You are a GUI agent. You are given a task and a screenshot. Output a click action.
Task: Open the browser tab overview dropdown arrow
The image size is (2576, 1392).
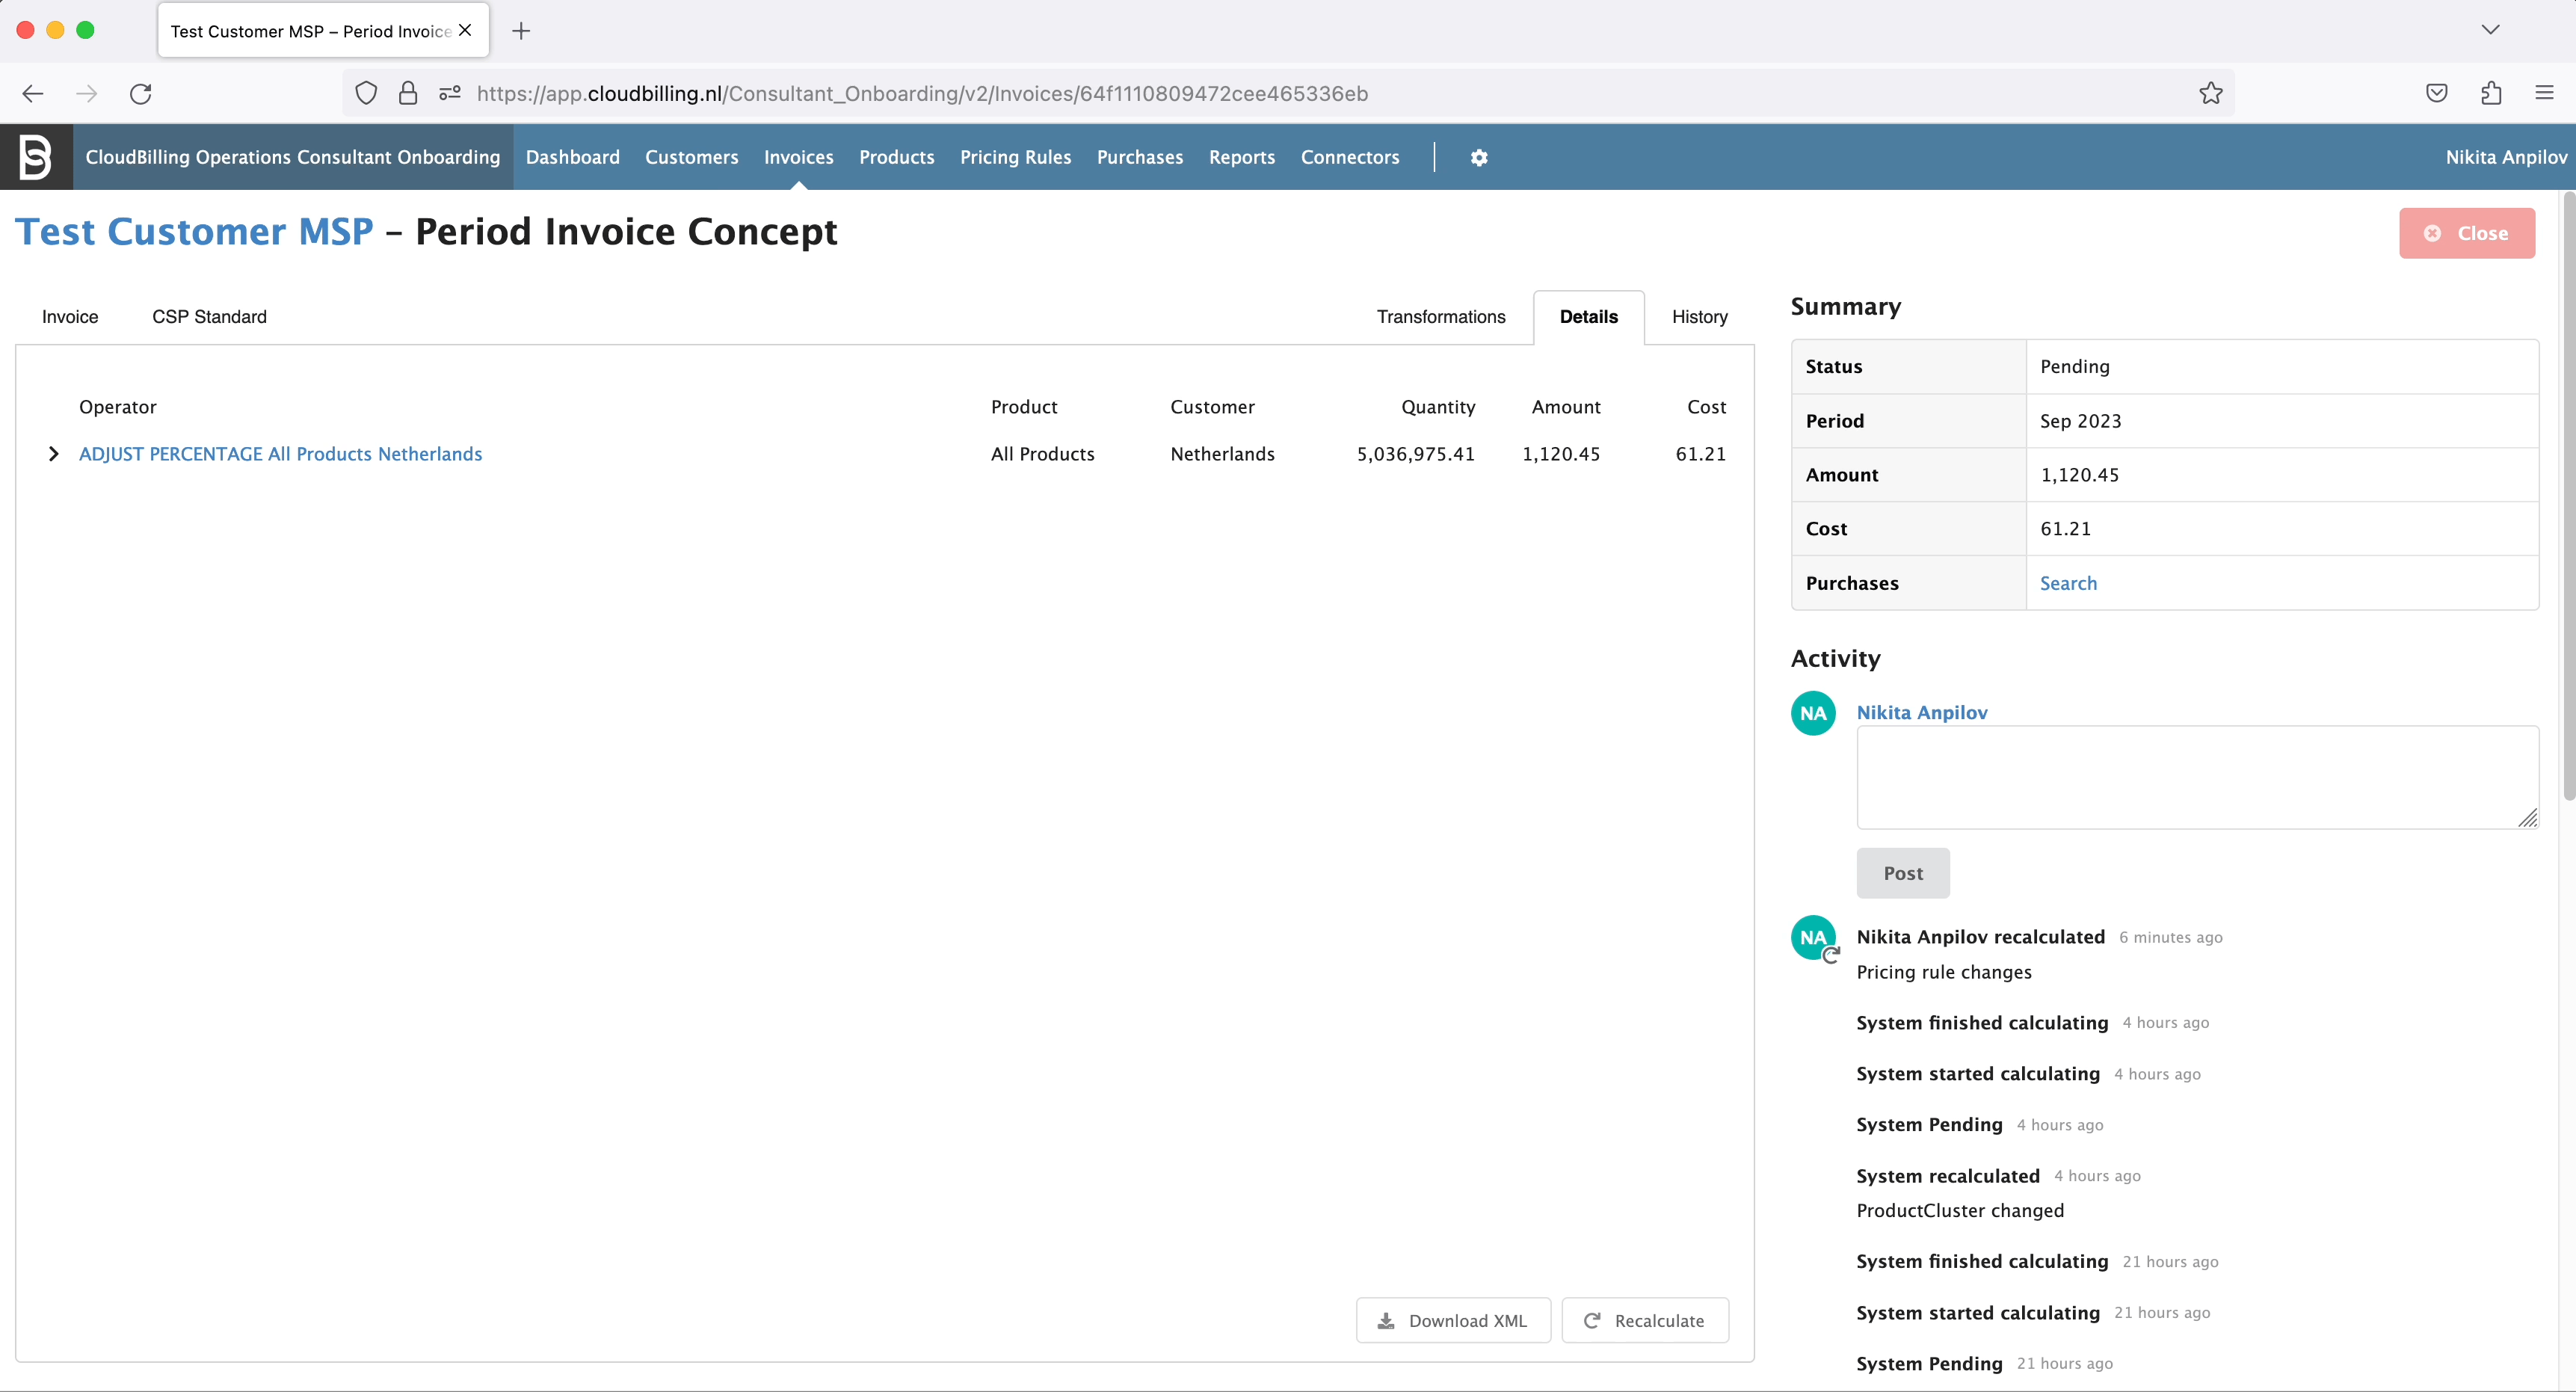tap(2491, 29)
